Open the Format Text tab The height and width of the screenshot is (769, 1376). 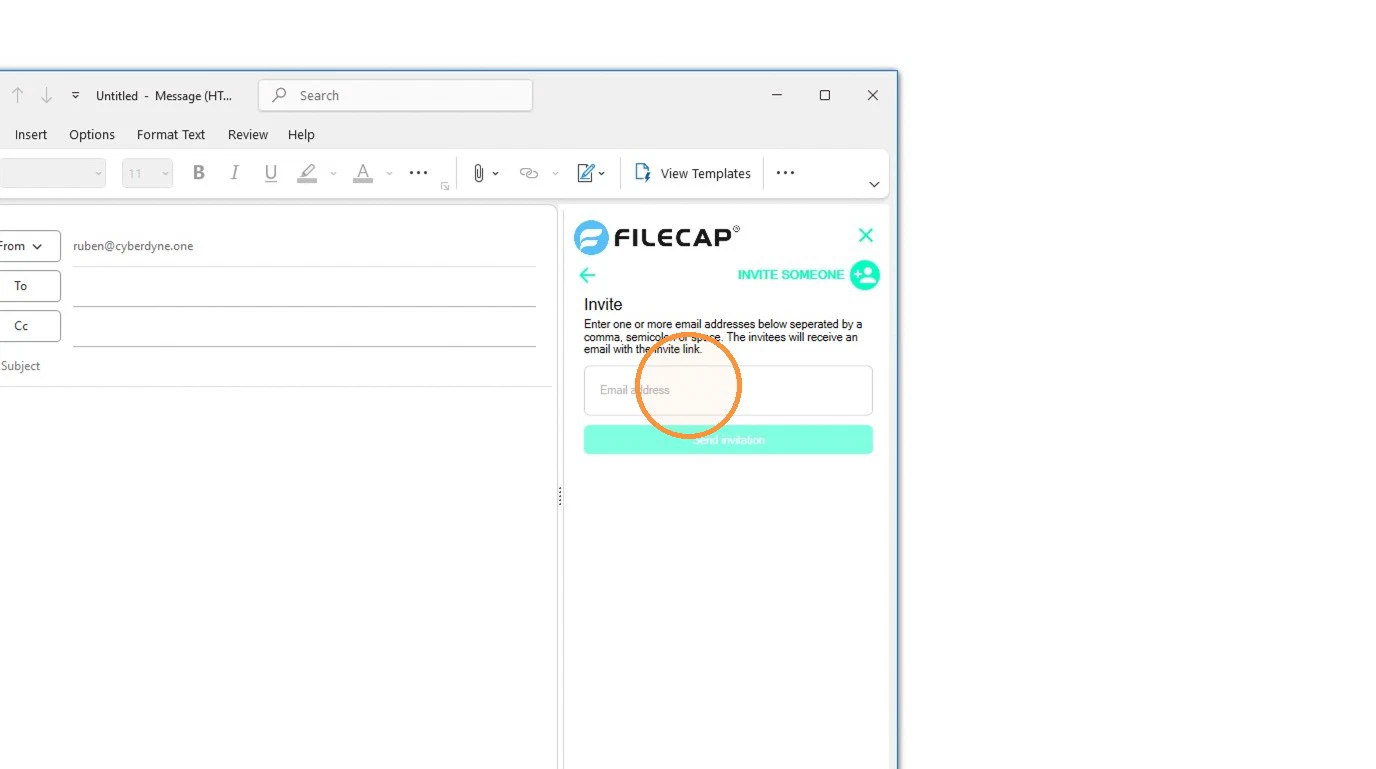click(x=171, y=135)
